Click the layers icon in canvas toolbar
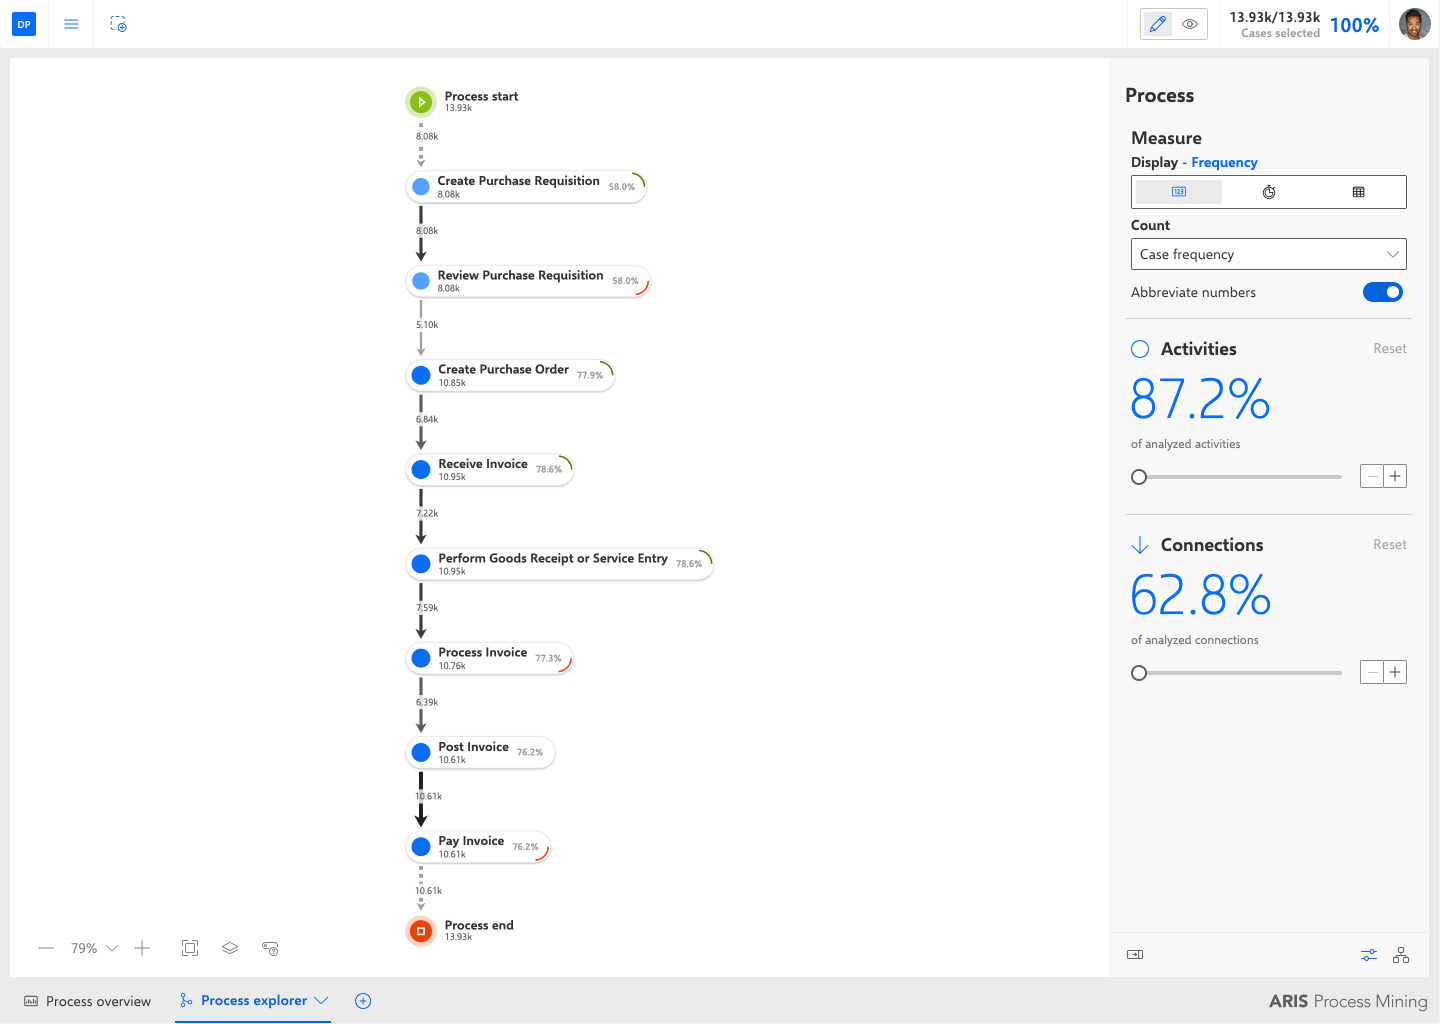Viewport: 1440px width, 1024px height. click(230, 948)
